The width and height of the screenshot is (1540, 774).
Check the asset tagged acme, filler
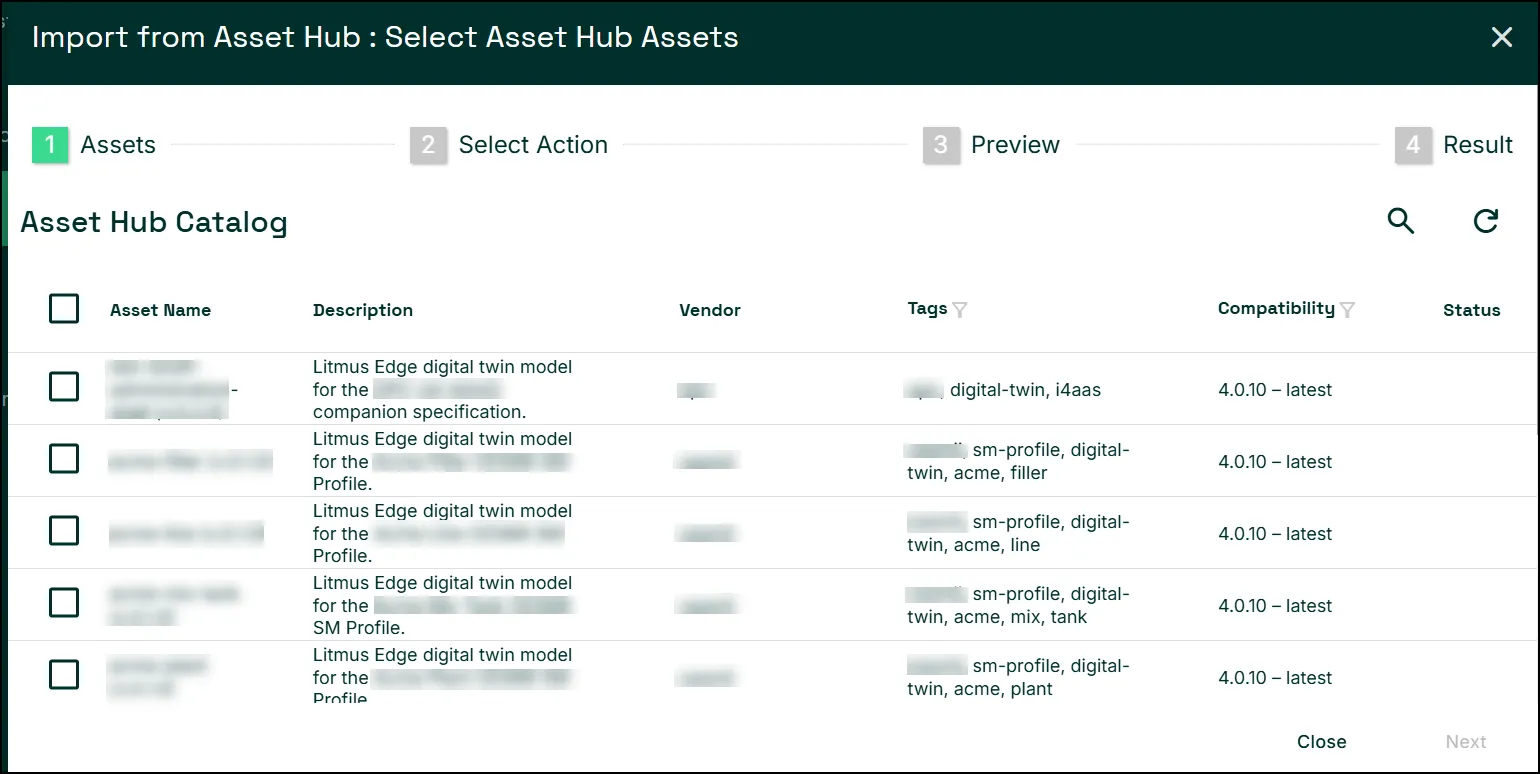point(64,458)
